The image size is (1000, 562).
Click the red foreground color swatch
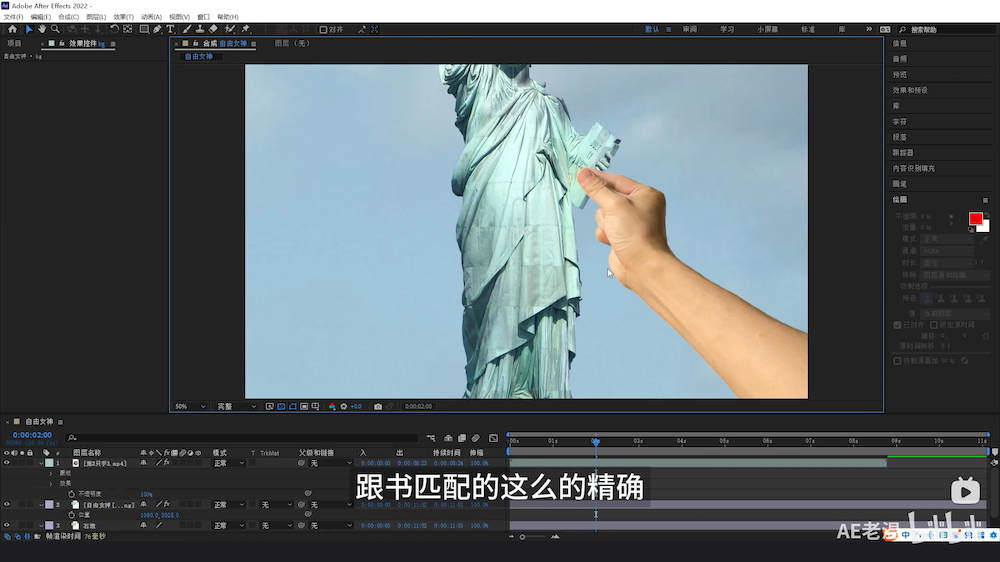click(x=975, y=219)
